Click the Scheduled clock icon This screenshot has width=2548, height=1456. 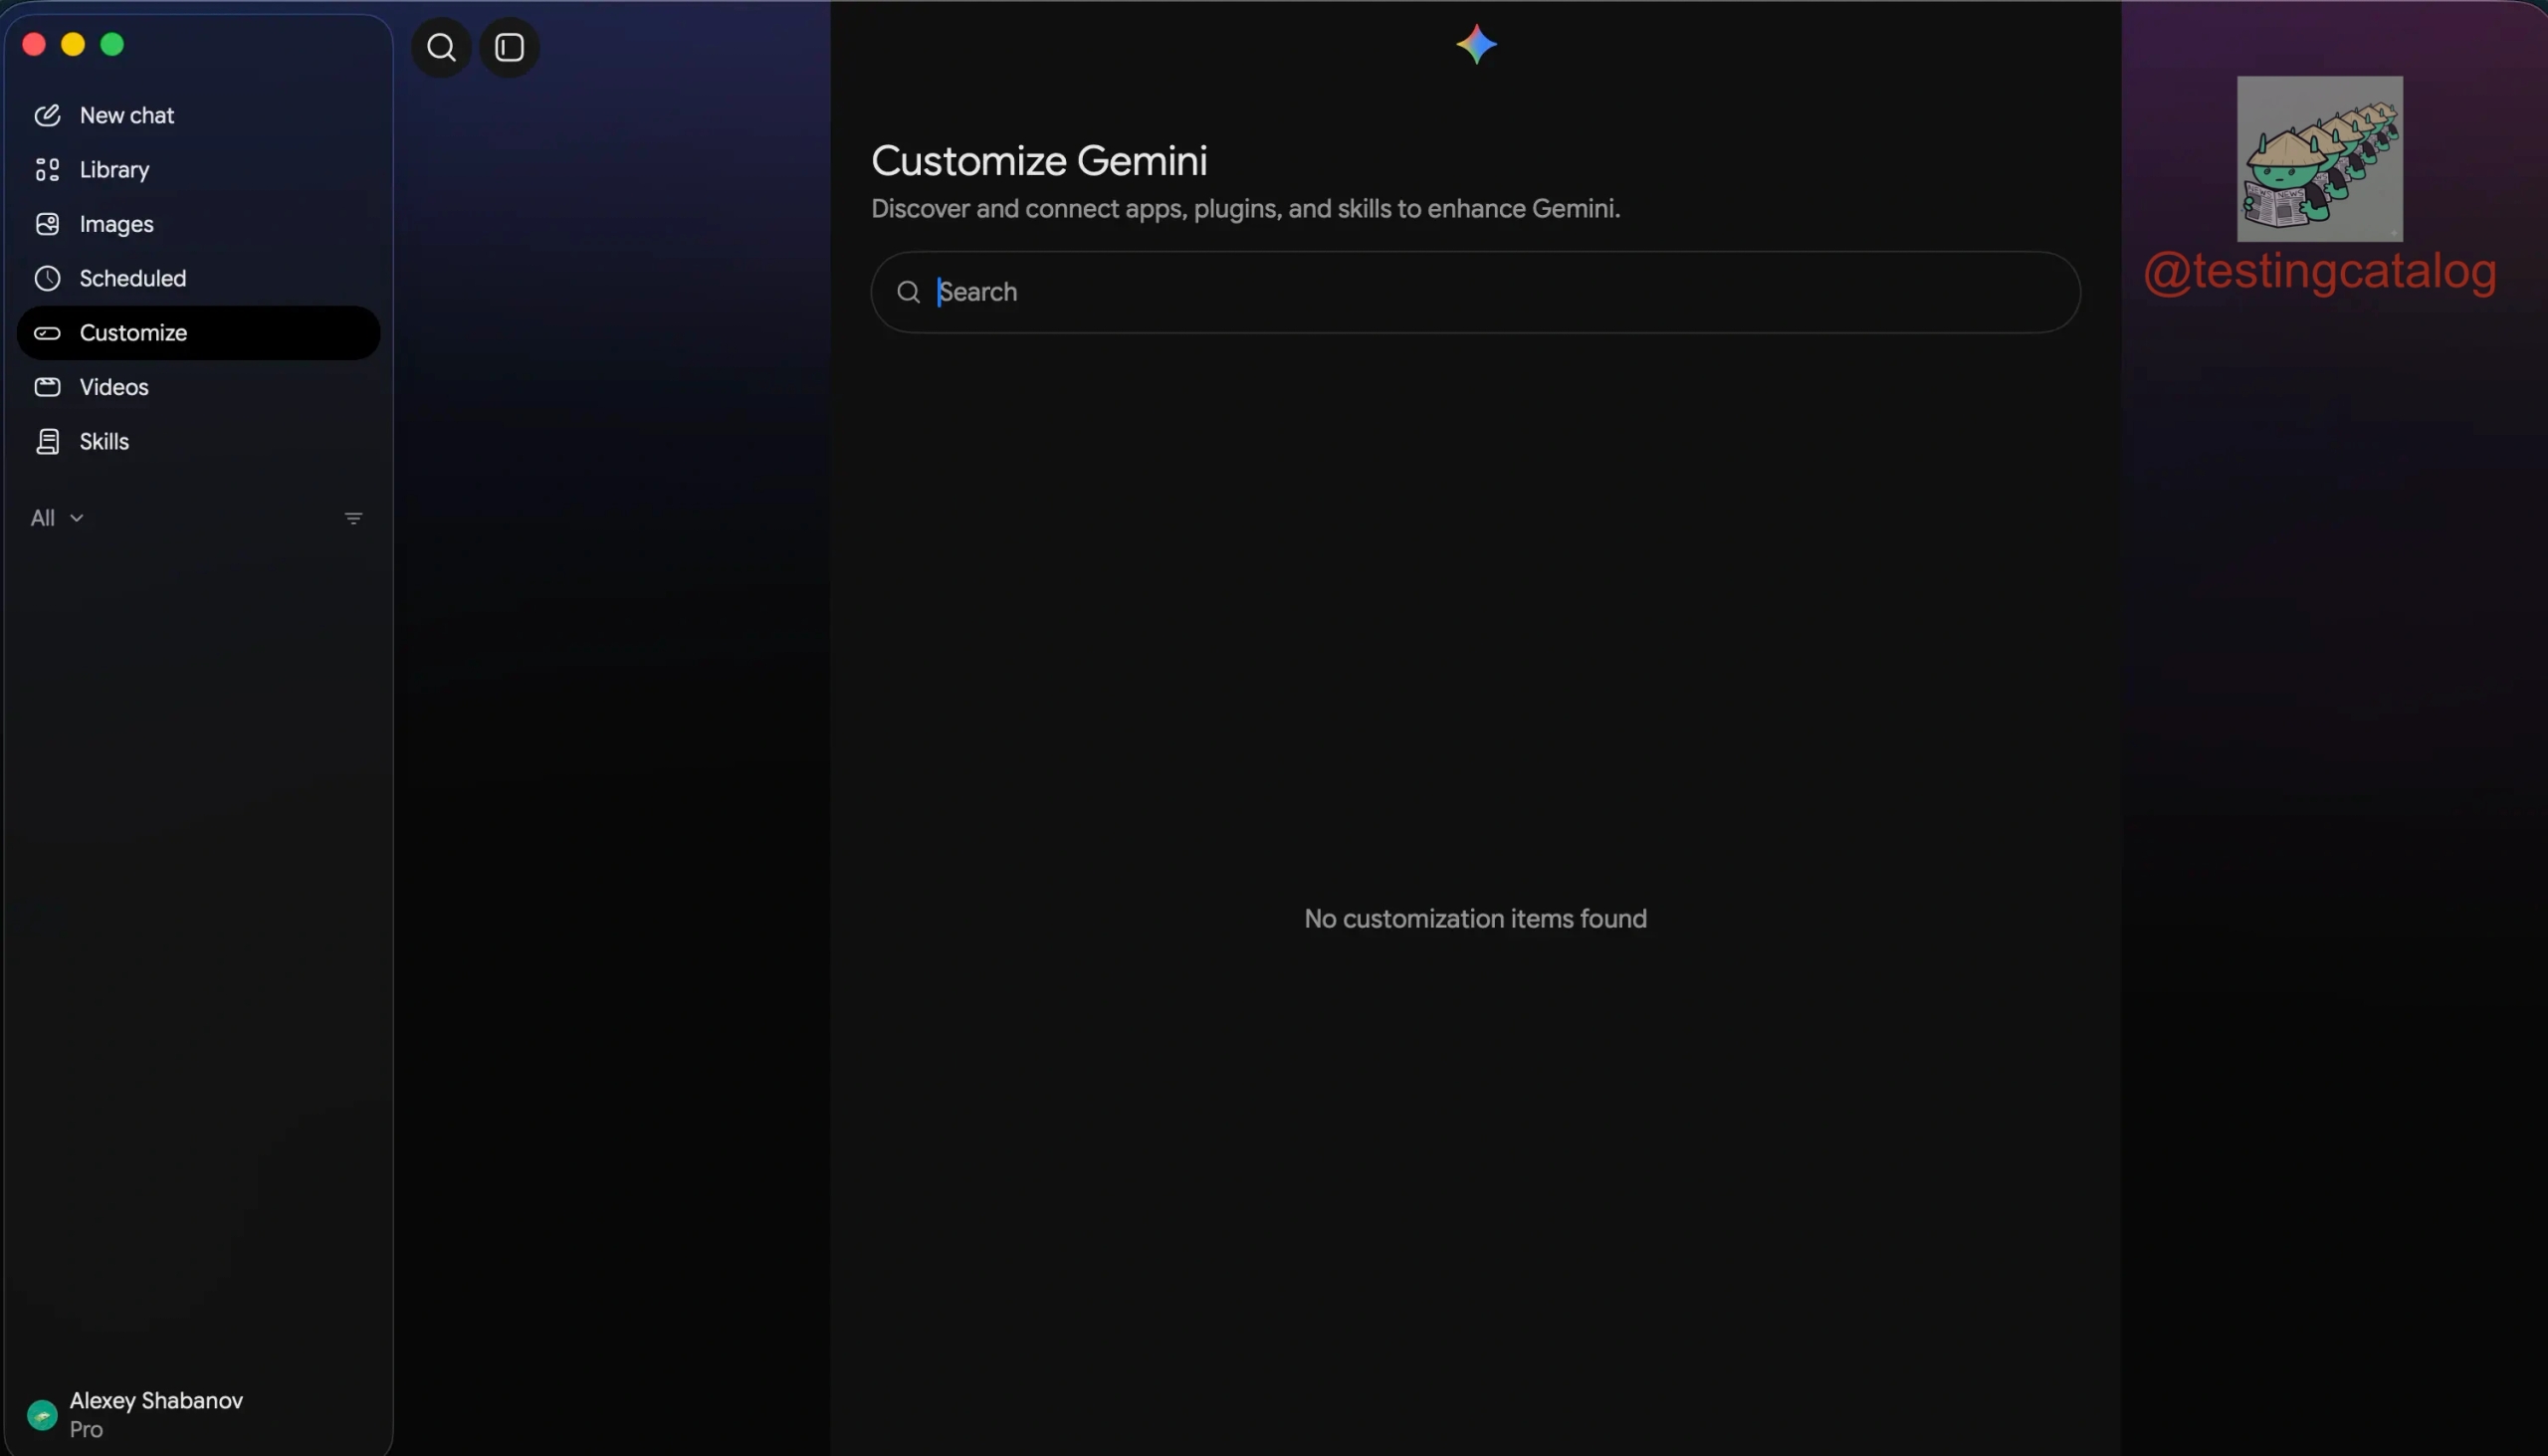(47, 278)
